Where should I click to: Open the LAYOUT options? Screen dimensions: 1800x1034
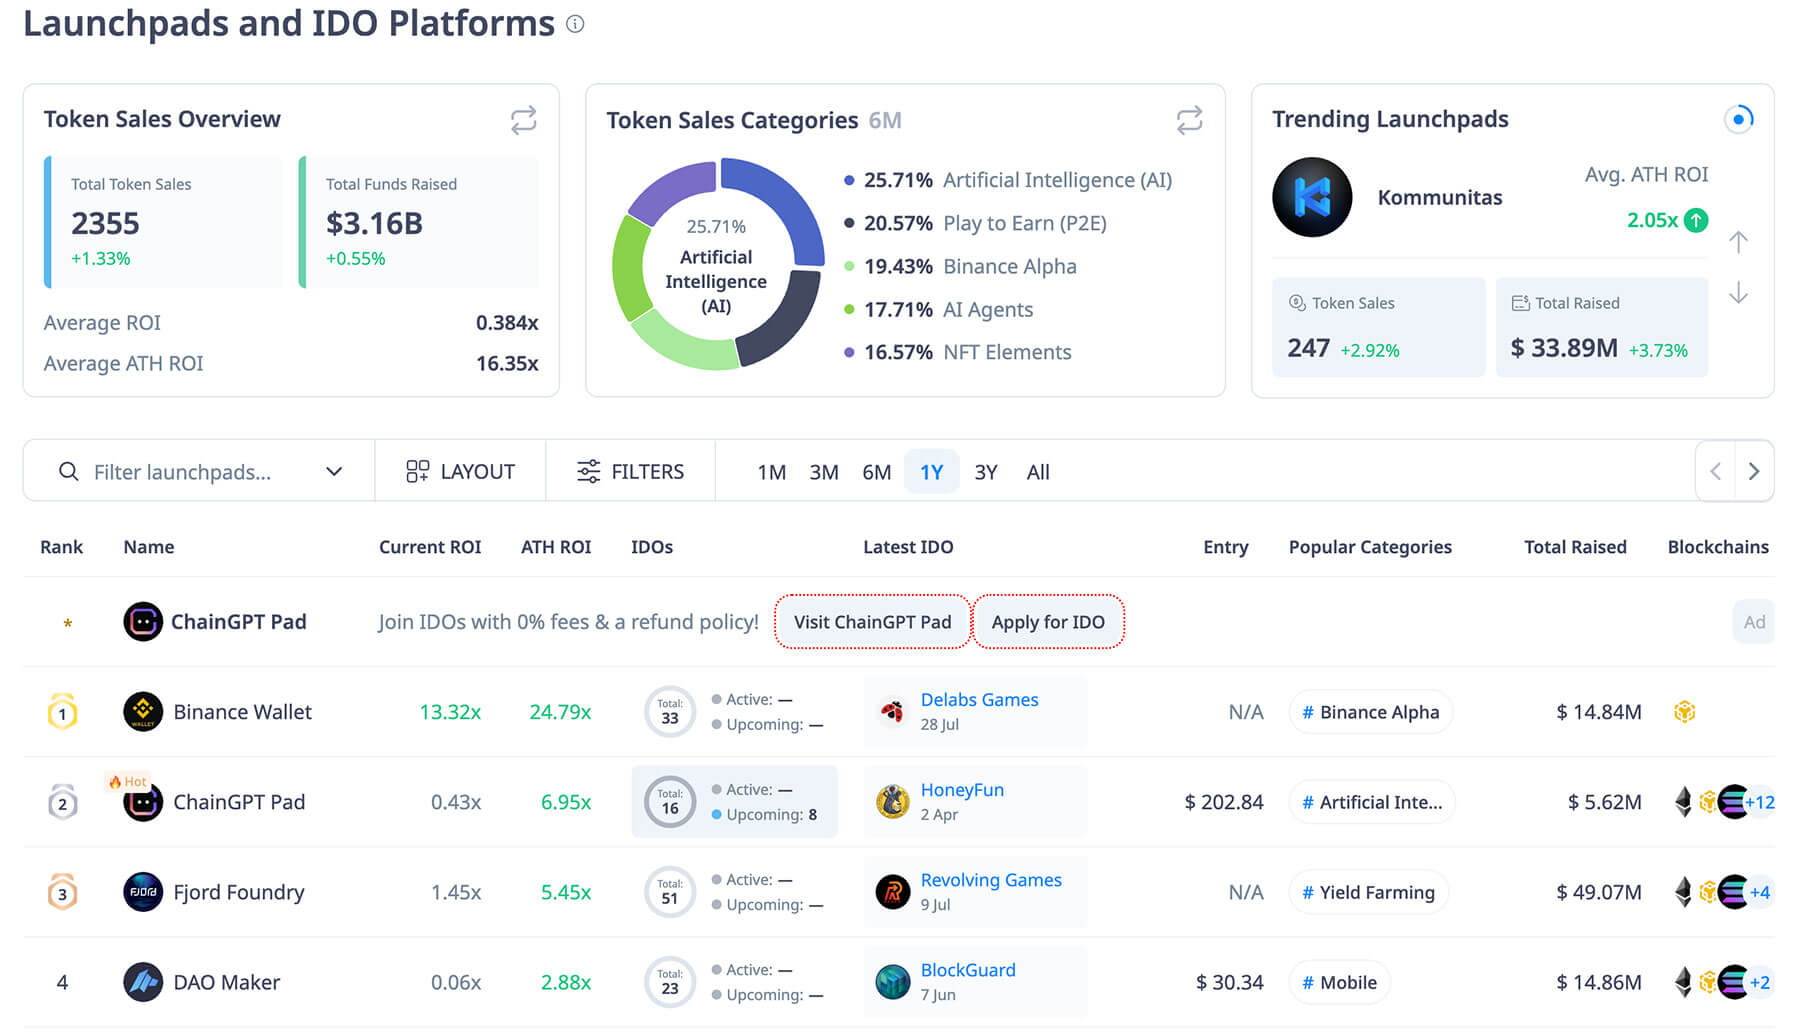point(460,472)
